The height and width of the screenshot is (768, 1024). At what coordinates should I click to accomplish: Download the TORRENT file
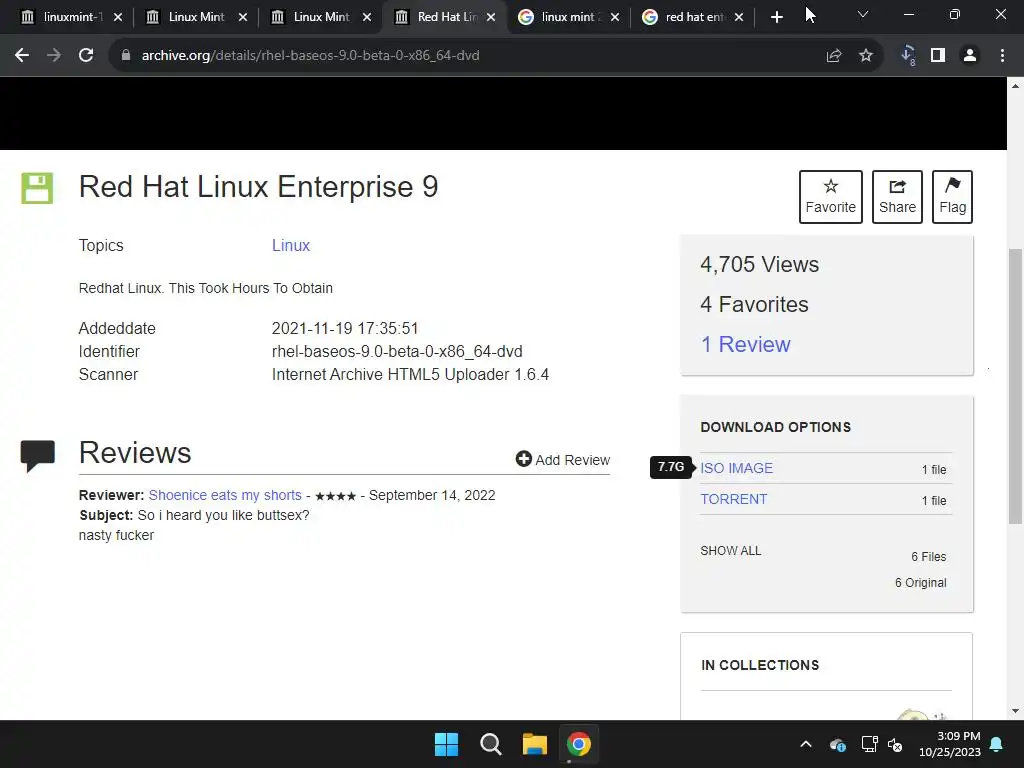(734, 499)
